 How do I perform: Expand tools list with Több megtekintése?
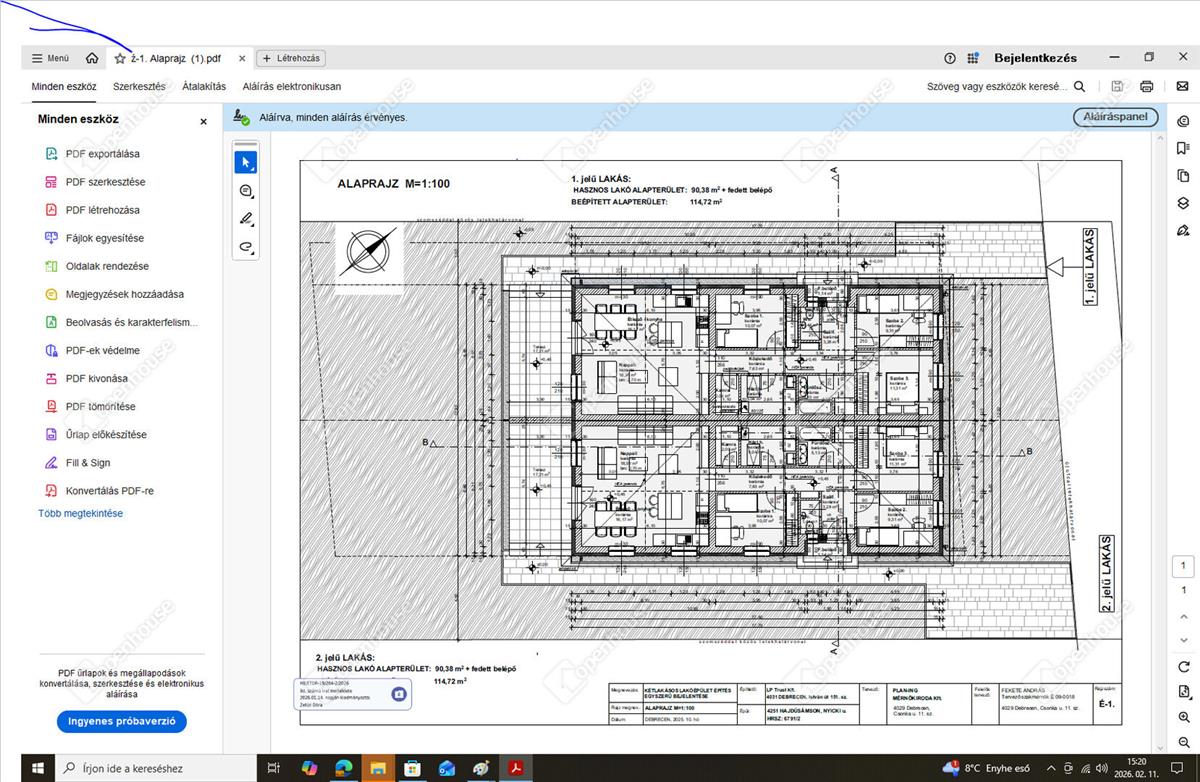pyautogui.click(x=80, y=513)
